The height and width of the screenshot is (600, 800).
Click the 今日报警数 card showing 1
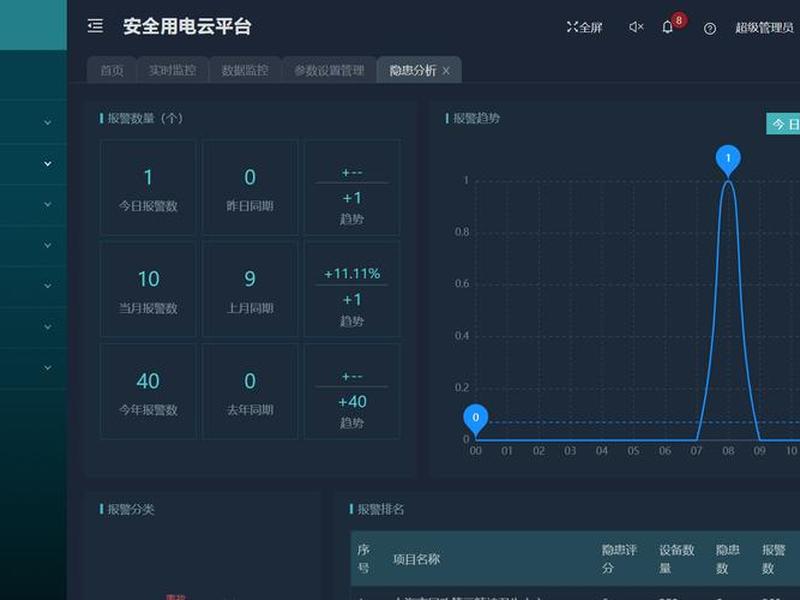tap(148, 187)
